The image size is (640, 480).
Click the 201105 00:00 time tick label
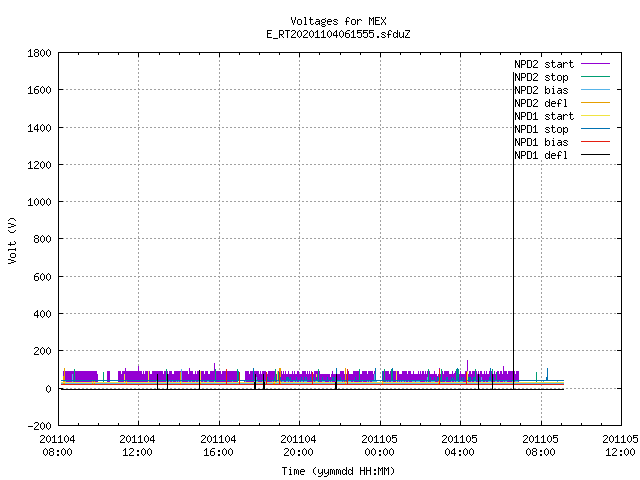[379, 446]
